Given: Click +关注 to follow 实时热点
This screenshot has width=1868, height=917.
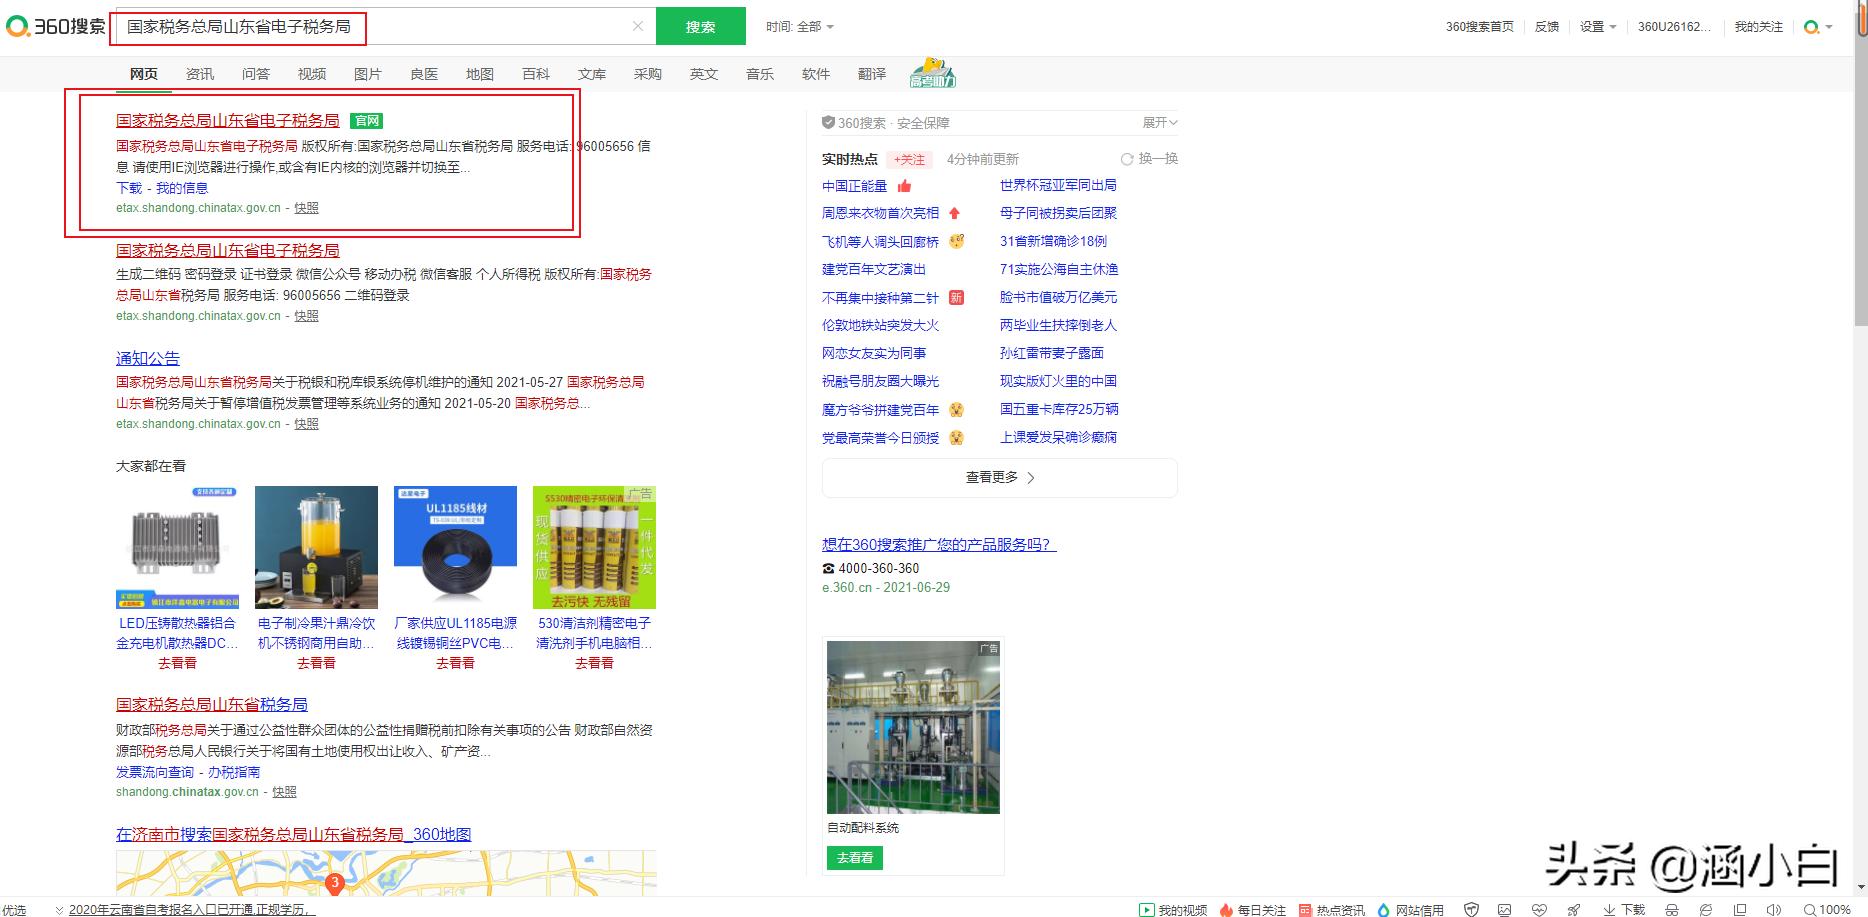Looking at the screenshot, I should [908, 158].
